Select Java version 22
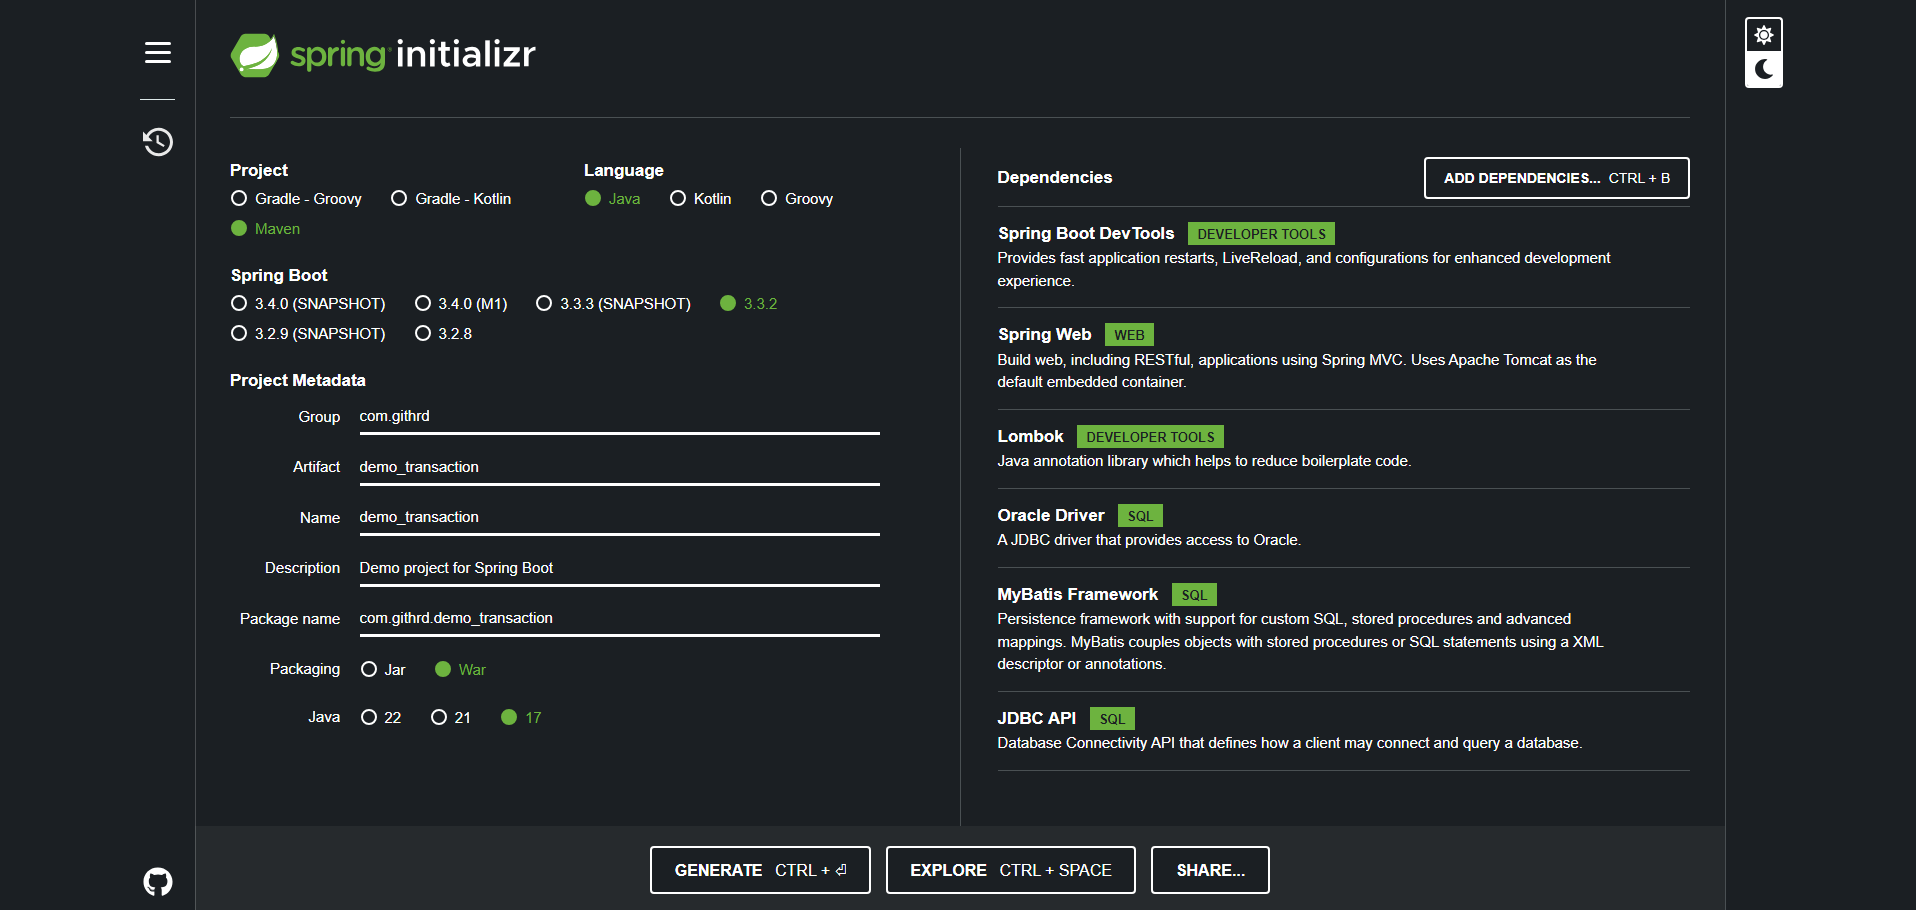Image resolution: width=1916 pixels, height=910 pixels. (x=381, y=718)
